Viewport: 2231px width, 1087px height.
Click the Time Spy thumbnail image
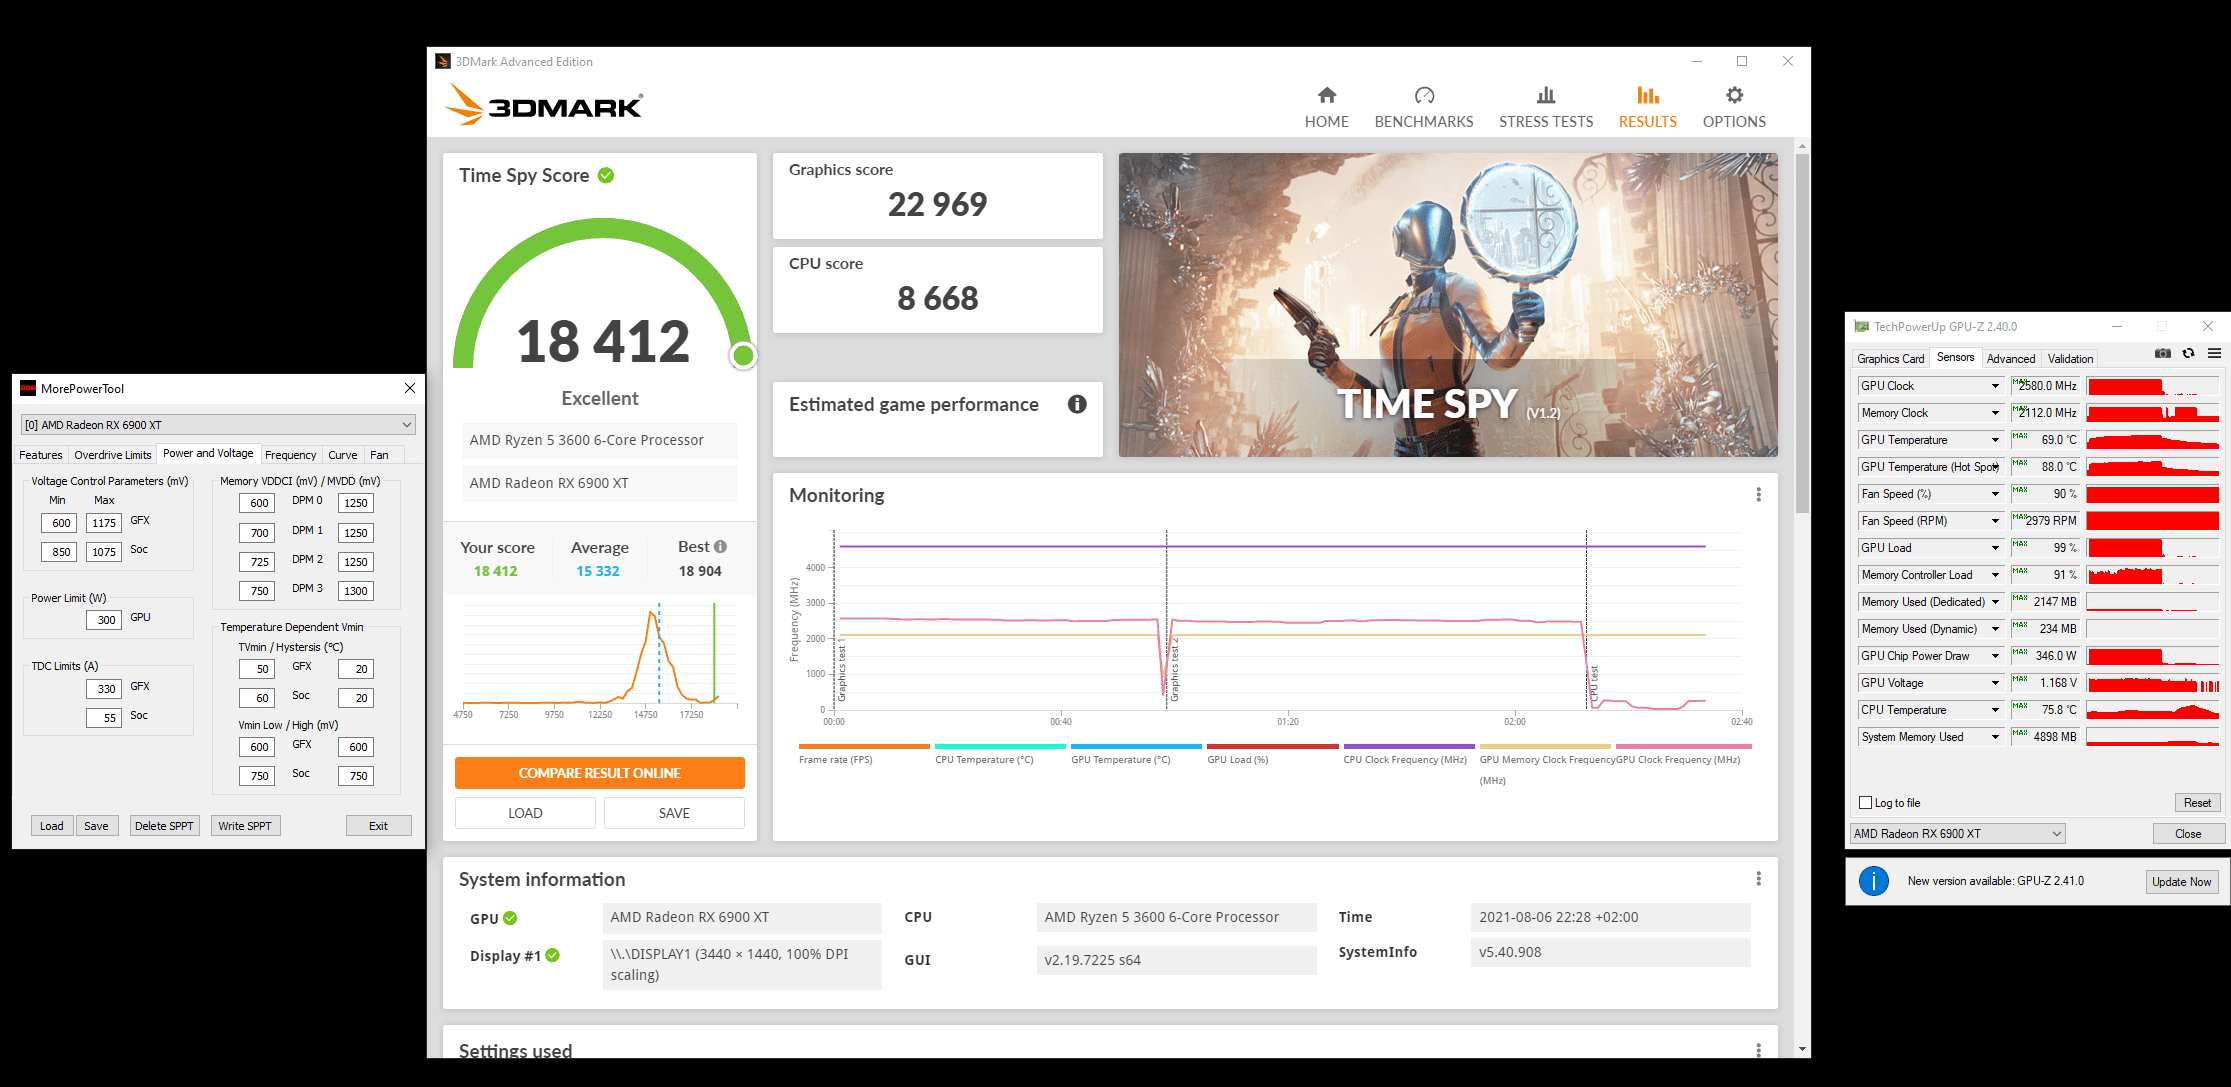[x=1448, y=305]
